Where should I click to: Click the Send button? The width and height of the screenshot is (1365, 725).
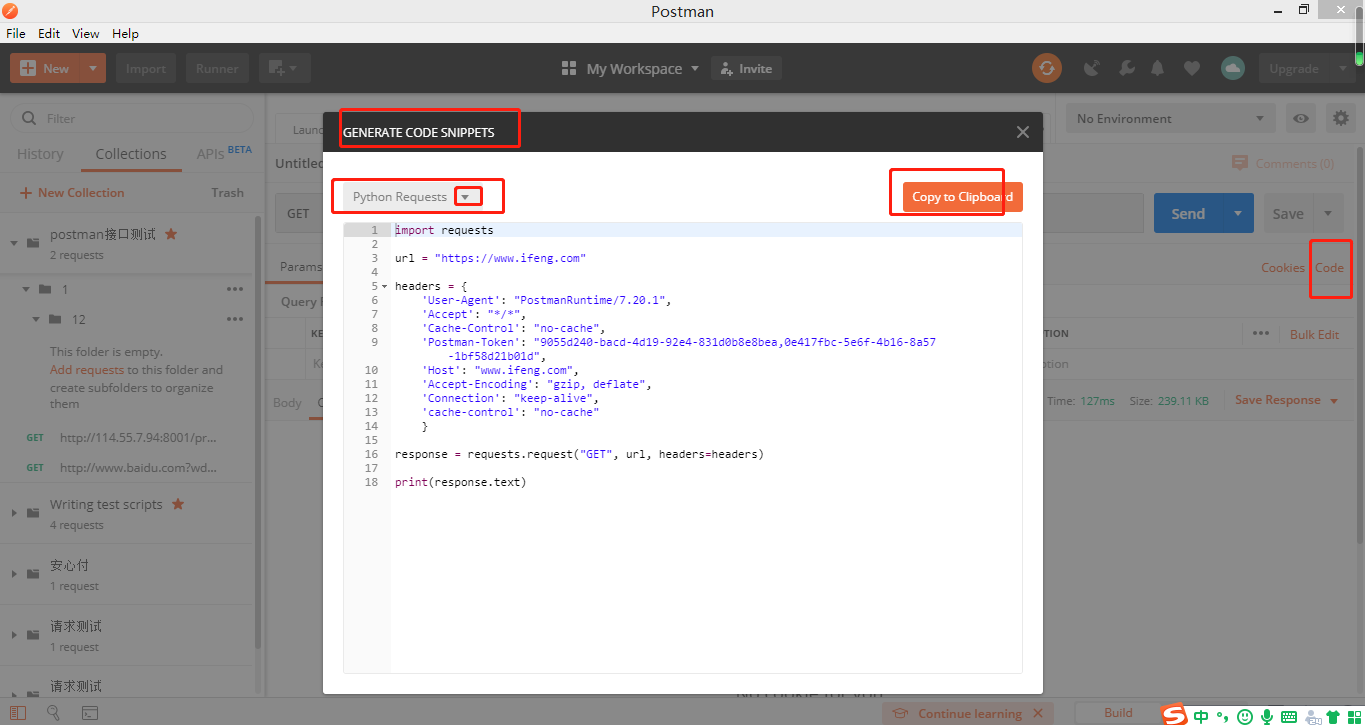pos(1188,213)
